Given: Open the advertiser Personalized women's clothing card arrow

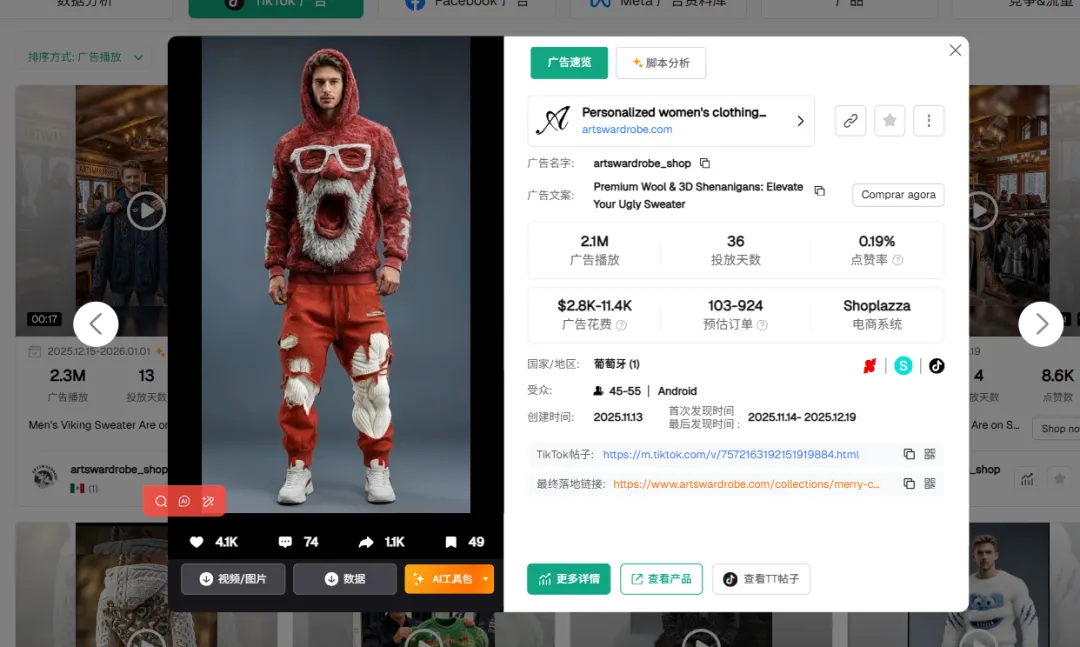Looking at the screenshot, I should [x=800, y=121].
